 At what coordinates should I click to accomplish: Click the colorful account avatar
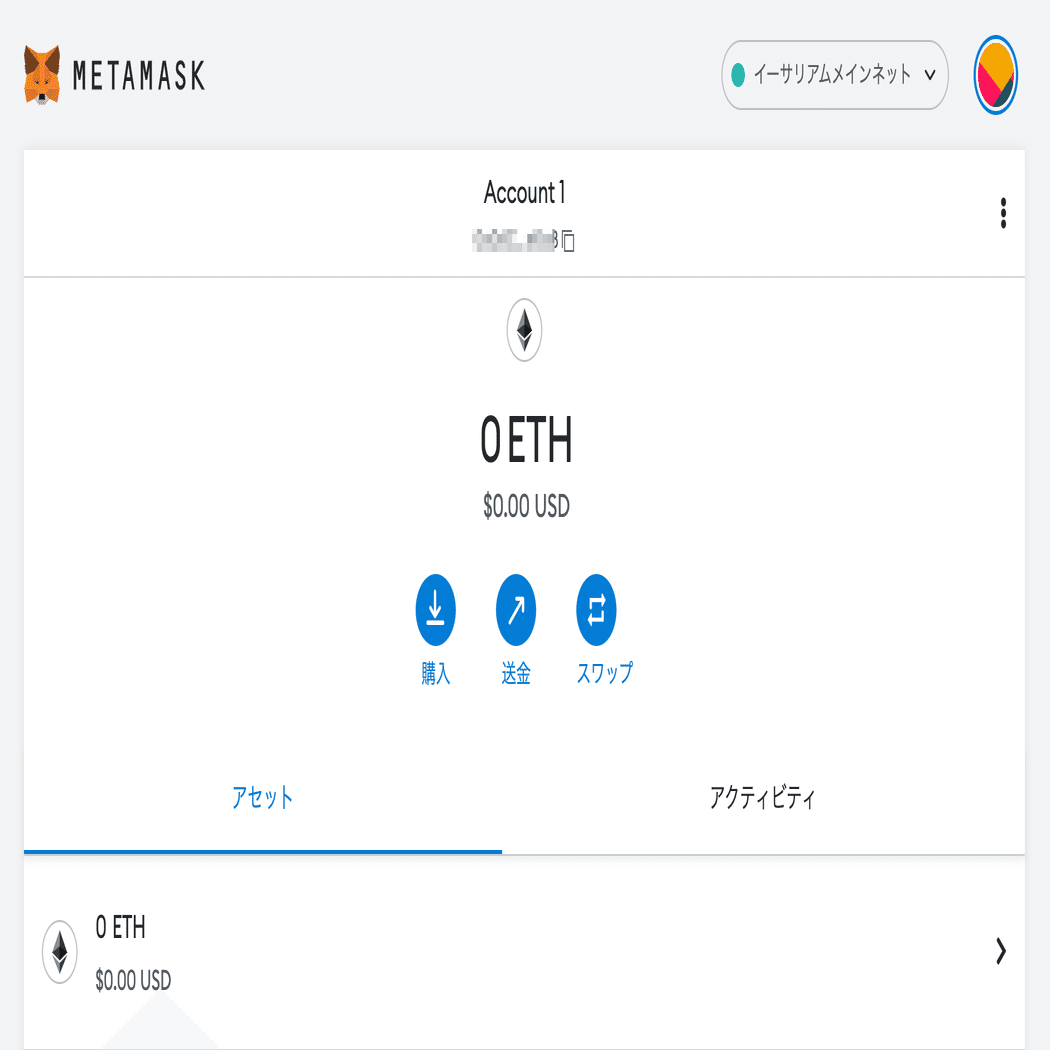tap(996, 75)
